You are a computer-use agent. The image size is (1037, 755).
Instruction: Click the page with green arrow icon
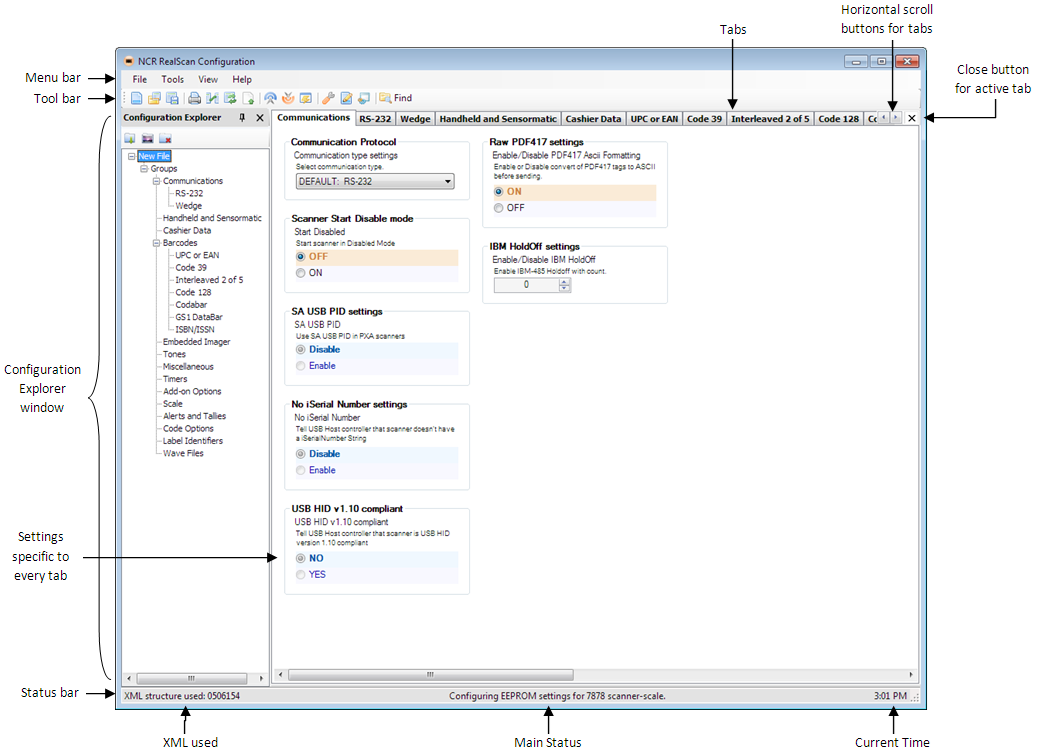point(248,99)
